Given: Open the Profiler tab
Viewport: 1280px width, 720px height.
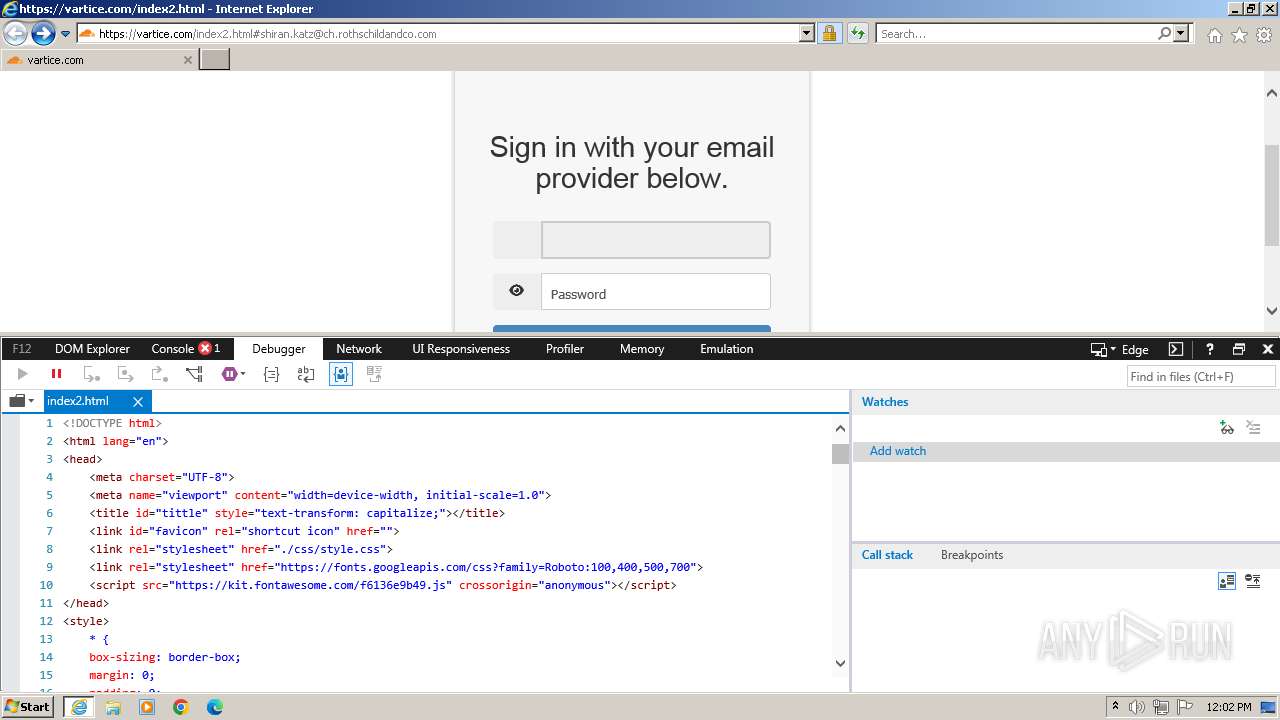Looking at the screenshot, I should tap(565, 349).
